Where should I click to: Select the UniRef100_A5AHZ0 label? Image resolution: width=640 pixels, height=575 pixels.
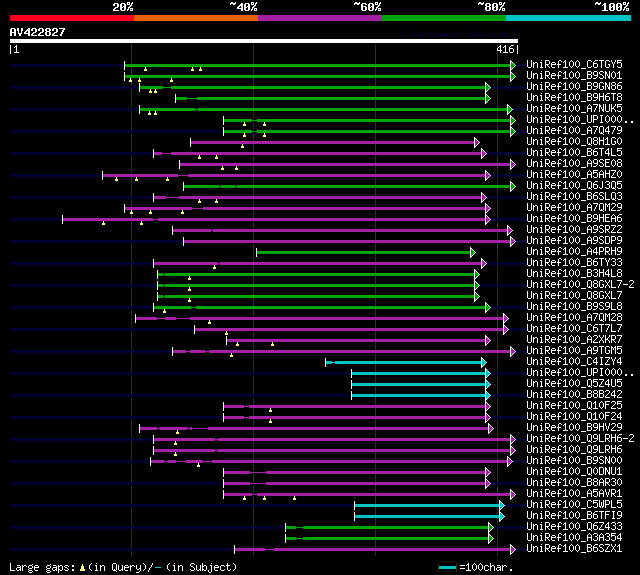tap(574, 175)
